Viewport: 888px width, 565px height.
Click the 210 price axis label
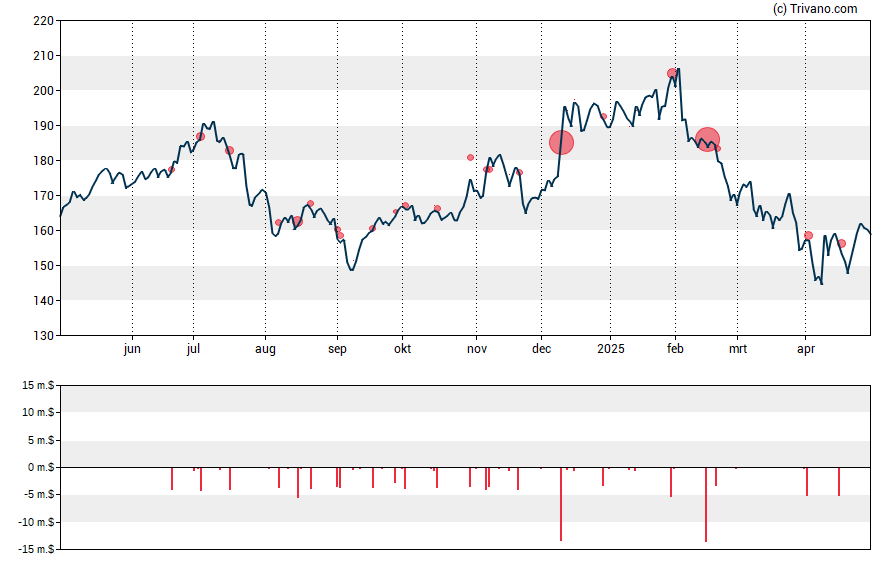44,55
